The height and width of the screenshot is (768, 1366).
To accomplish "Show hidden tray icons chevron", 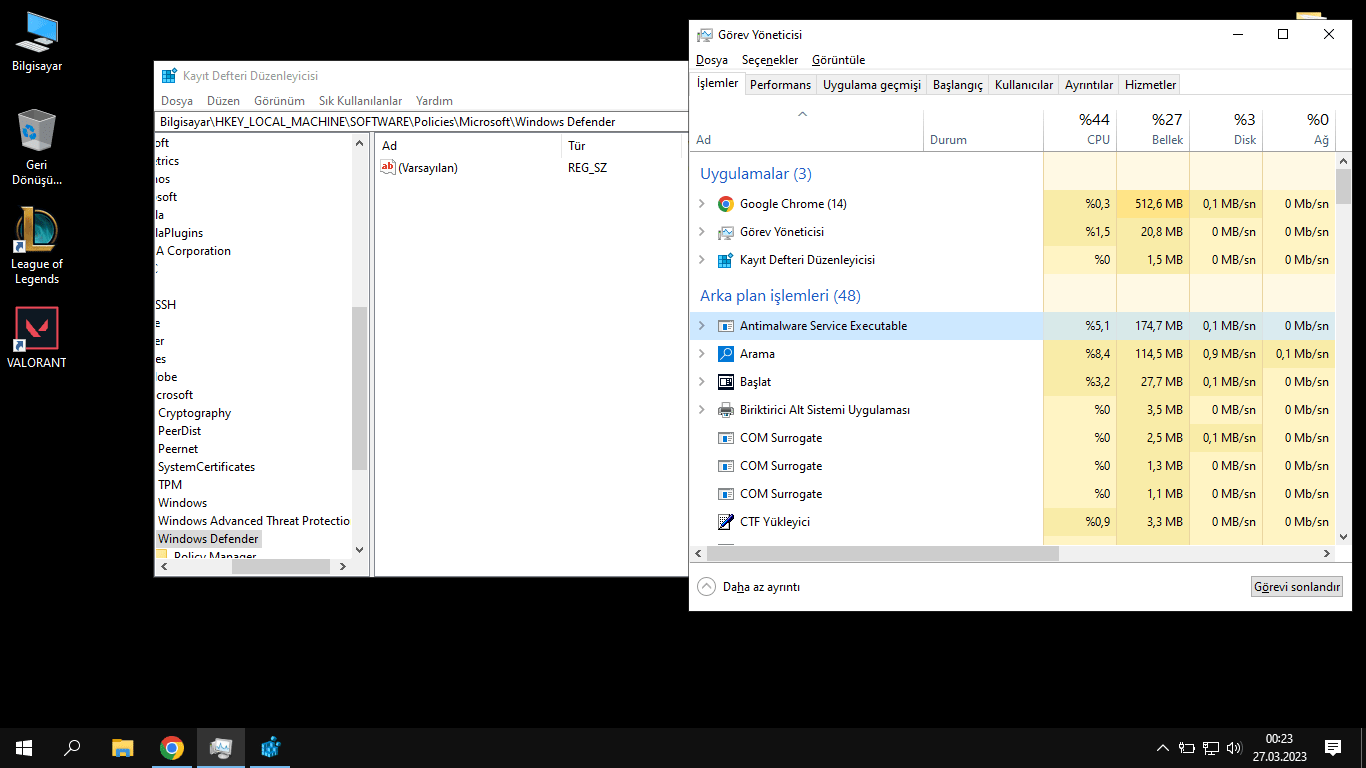I will [1162, 748].
